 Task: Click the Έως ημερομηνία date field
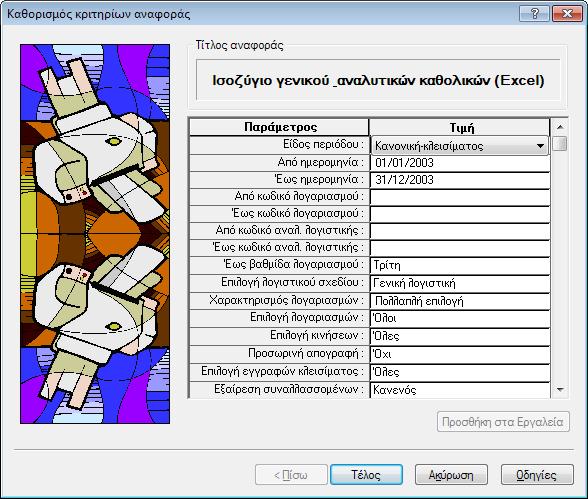(x=460, y=180)
